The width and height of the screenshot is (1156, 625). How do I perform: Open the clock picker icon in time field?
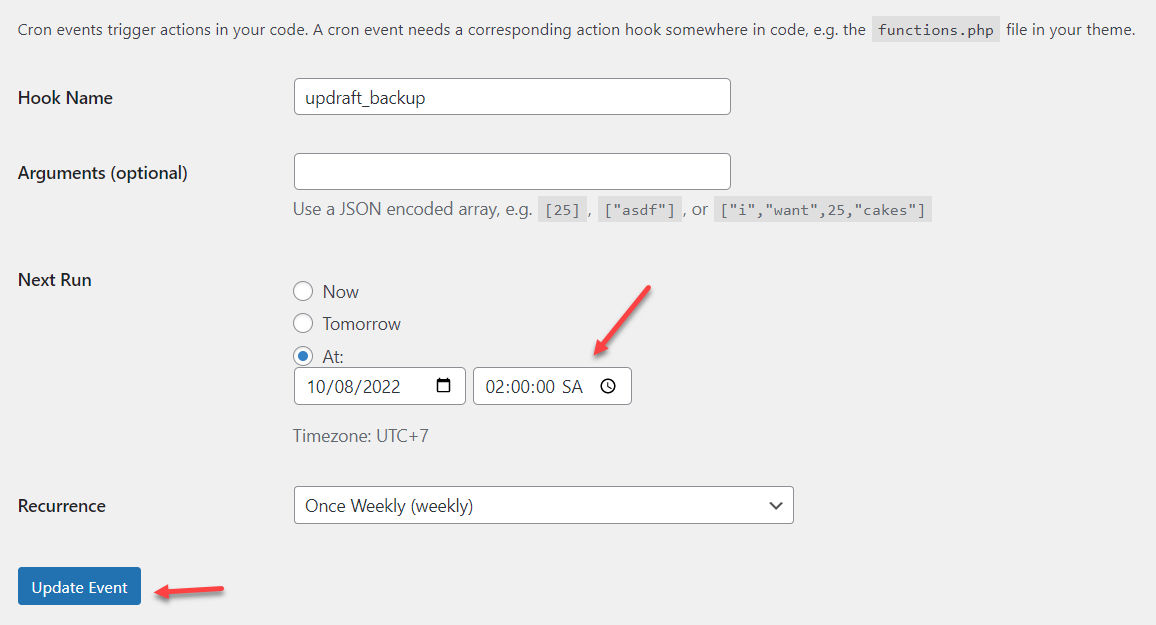(x=608, y=387)
